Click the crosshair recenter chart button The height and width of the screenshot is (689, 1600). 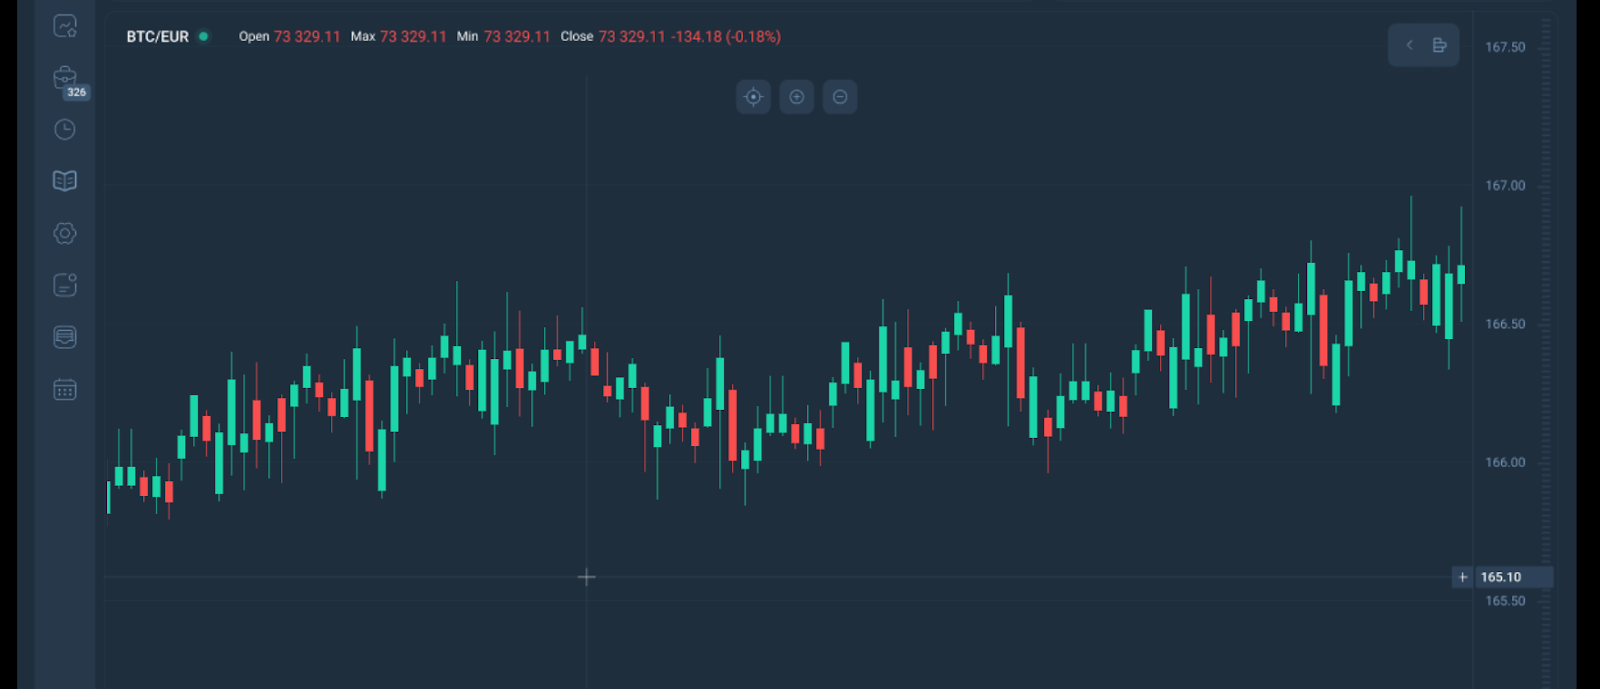tap(753, 97)
